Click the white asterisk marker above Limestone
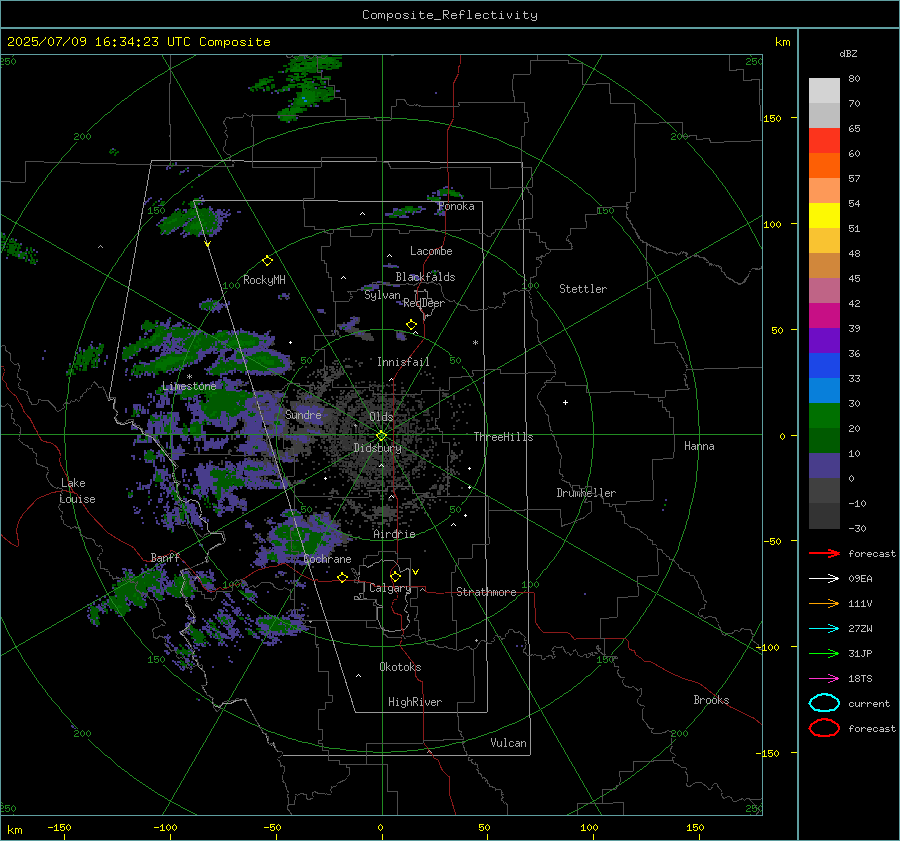The width and height of the screenshot is (900, 841). pos(189,377)
